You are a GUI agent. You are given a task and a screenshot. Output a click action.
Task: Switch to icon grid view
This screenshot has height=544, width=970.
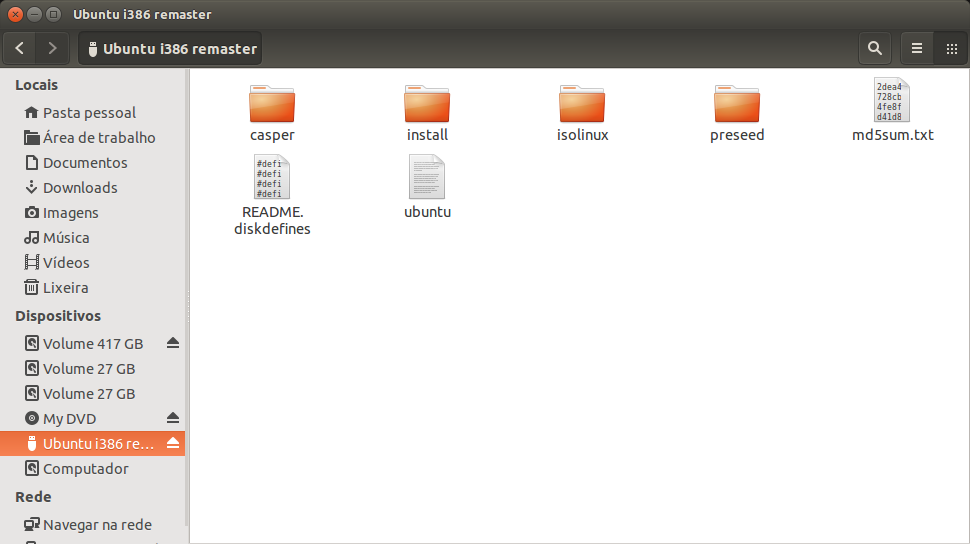coord(951,48)
